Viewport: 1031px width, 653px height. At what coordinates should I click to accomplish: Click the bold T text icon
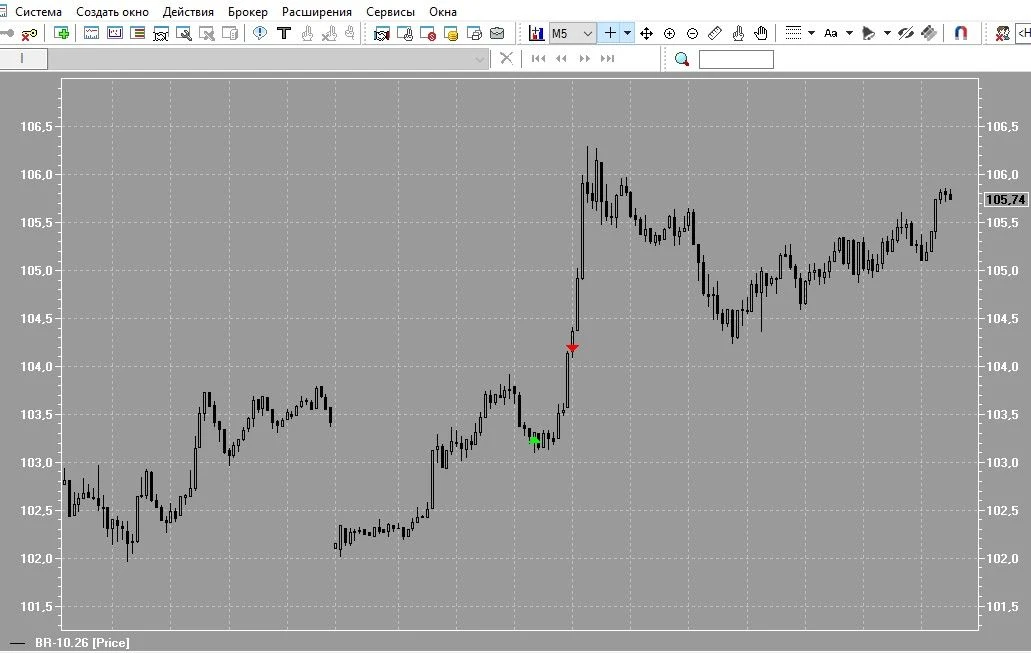(284, 33)
